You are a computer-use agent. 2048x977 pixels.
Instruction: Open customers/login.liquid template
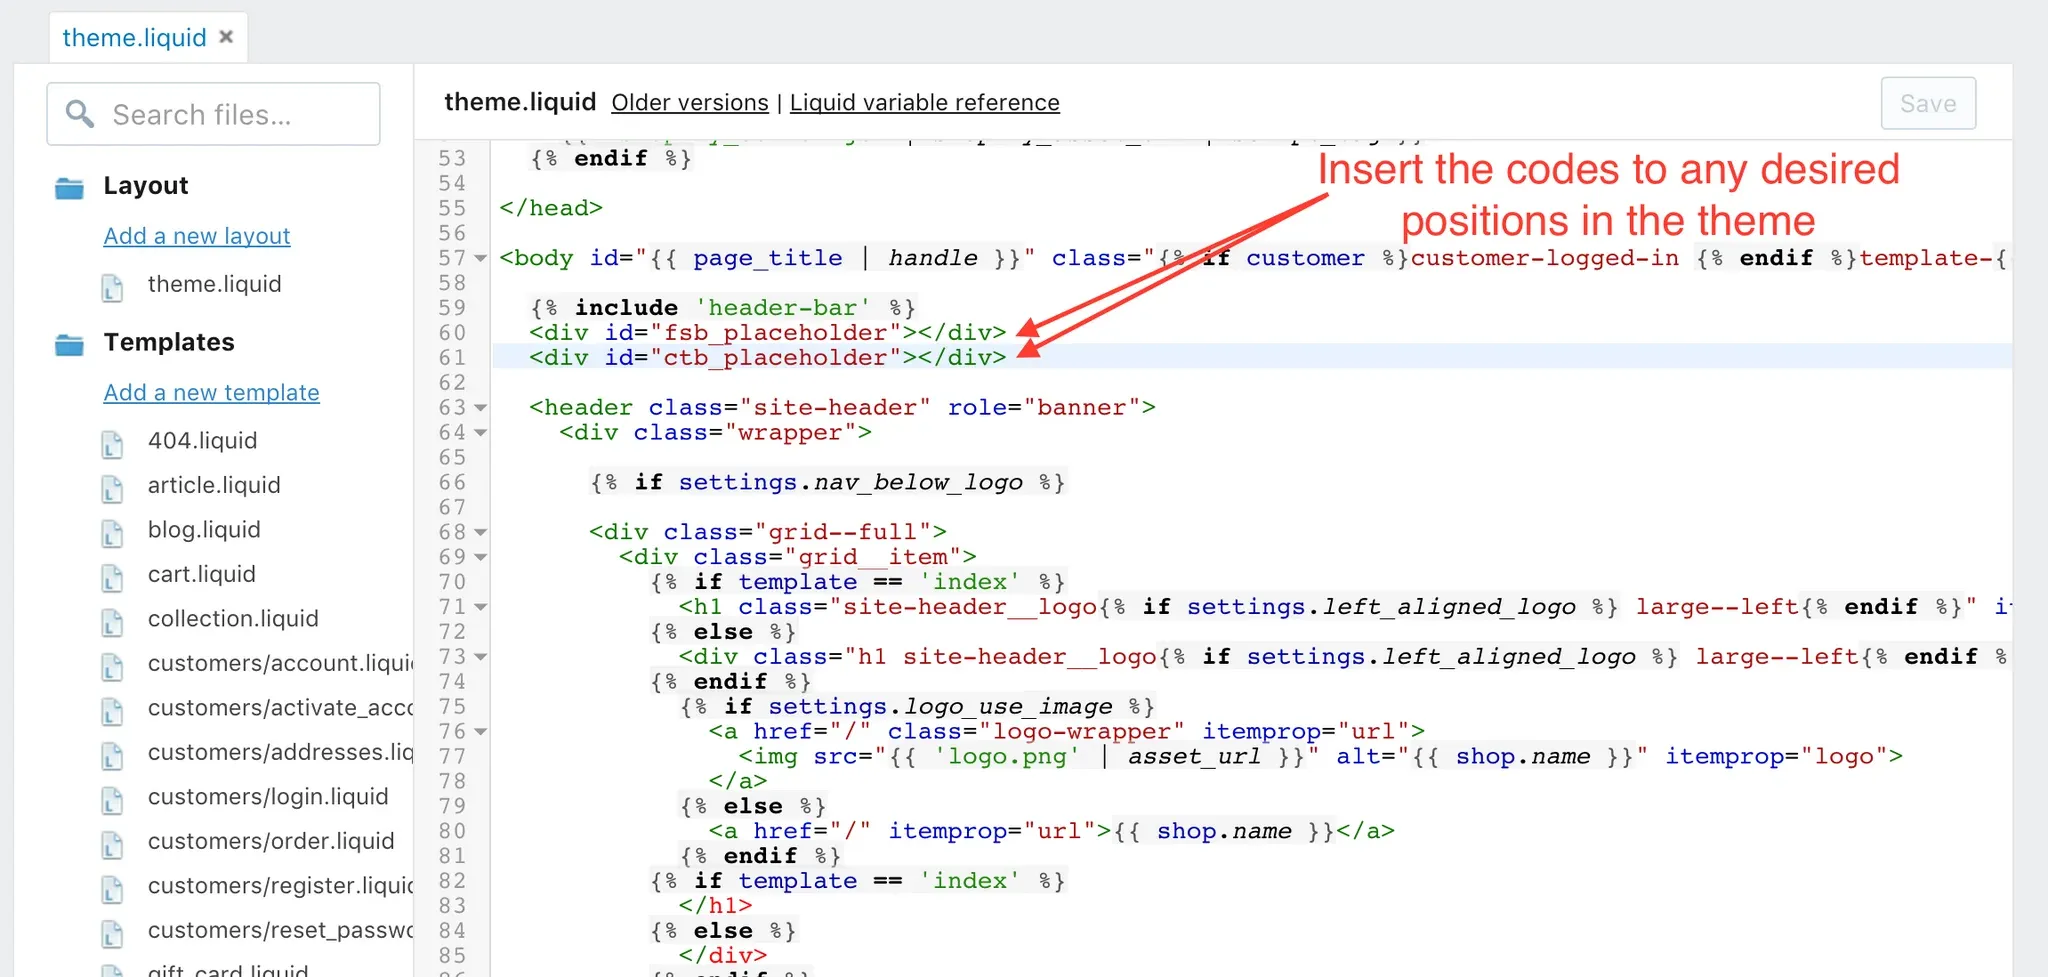coord(268,796)
